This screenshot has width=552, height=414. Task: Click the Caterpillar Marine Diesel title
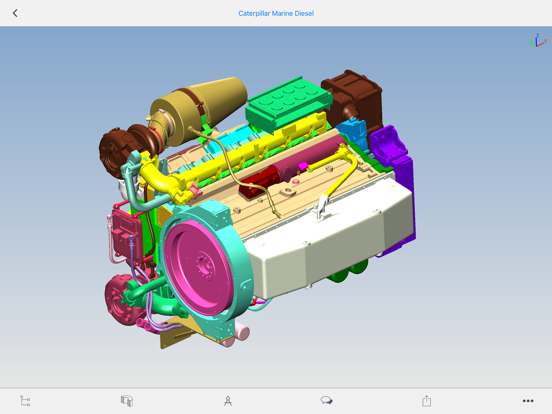[276, 13]
